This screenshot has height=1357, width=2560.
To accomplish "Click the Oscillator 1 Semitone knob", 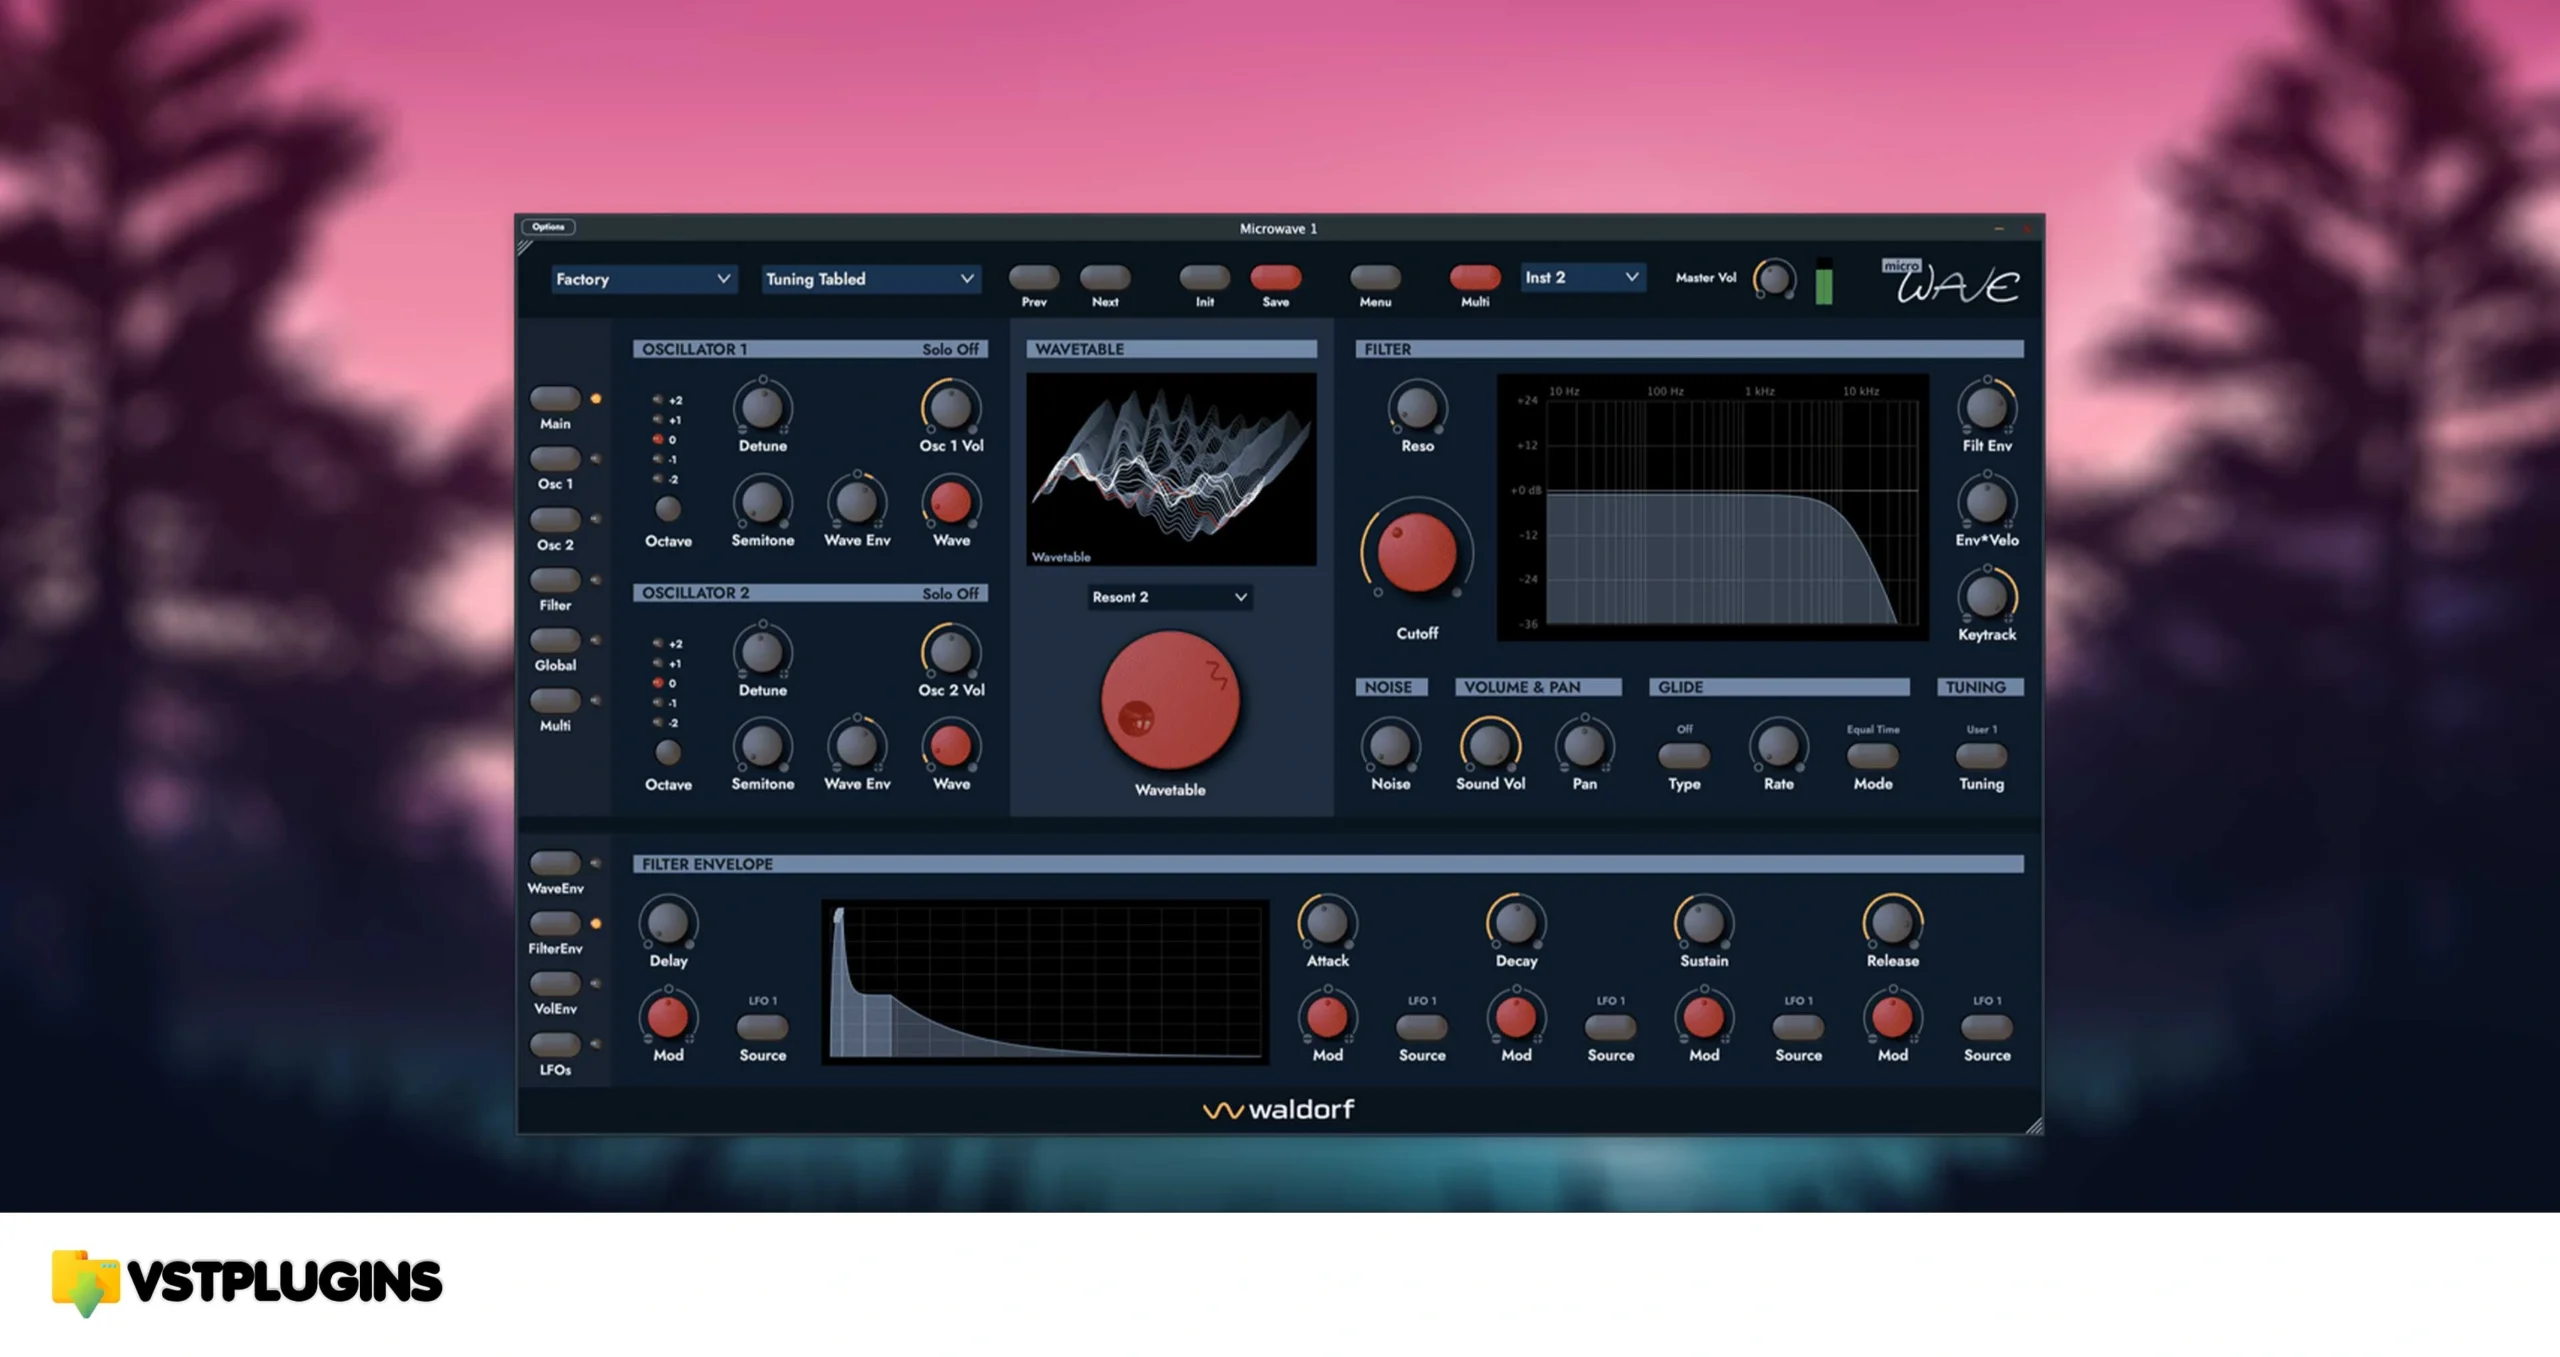I will pyautogui.click(x=762, y=502).
